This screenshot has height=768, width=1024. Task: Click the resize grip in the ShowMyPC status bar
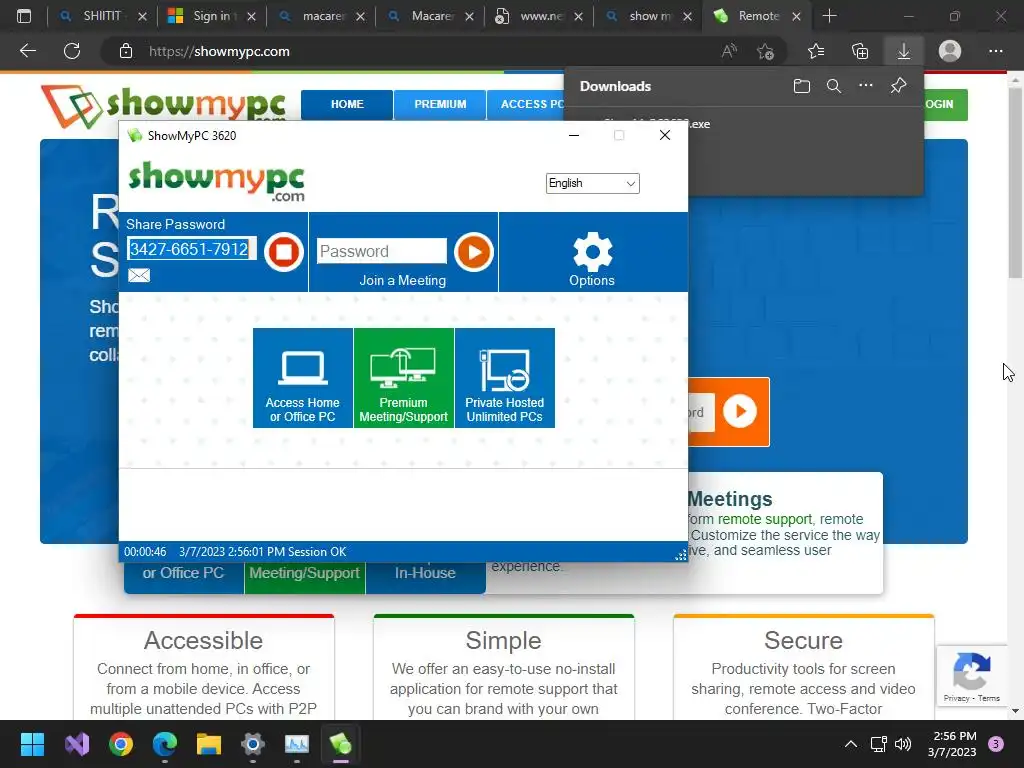(680, 554)
